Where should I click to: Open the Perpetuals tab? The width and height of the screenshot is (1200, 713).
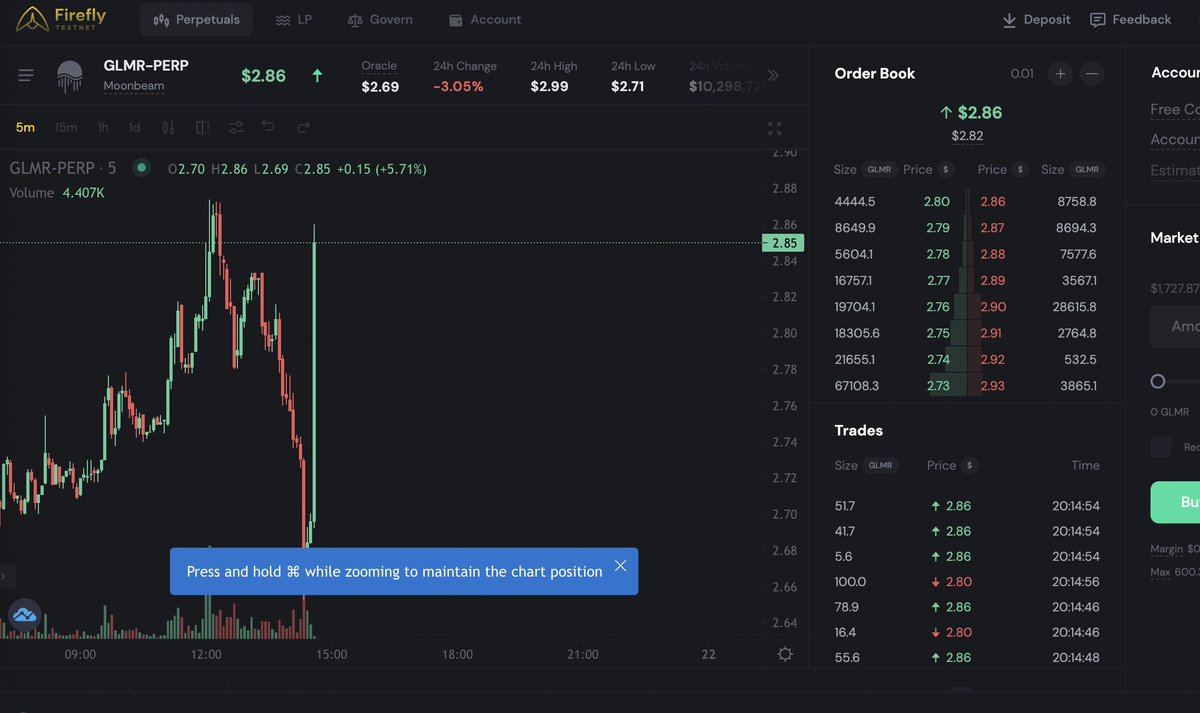(196, 19)
